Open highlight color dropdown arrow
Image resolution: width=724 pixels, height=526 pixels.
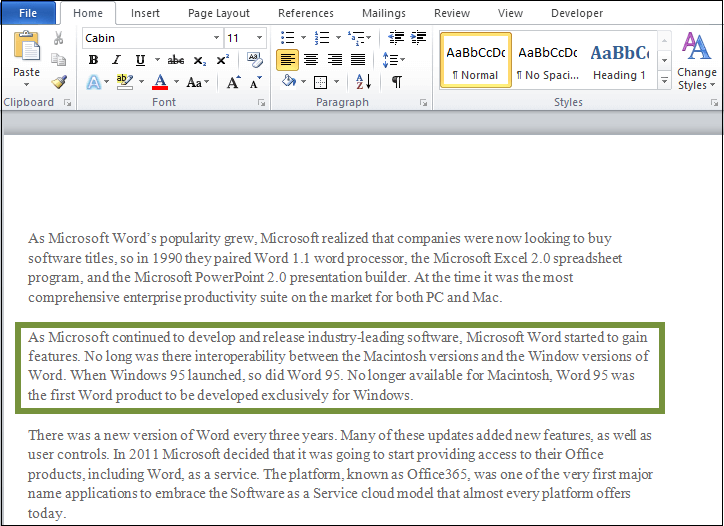coord(141,82)
